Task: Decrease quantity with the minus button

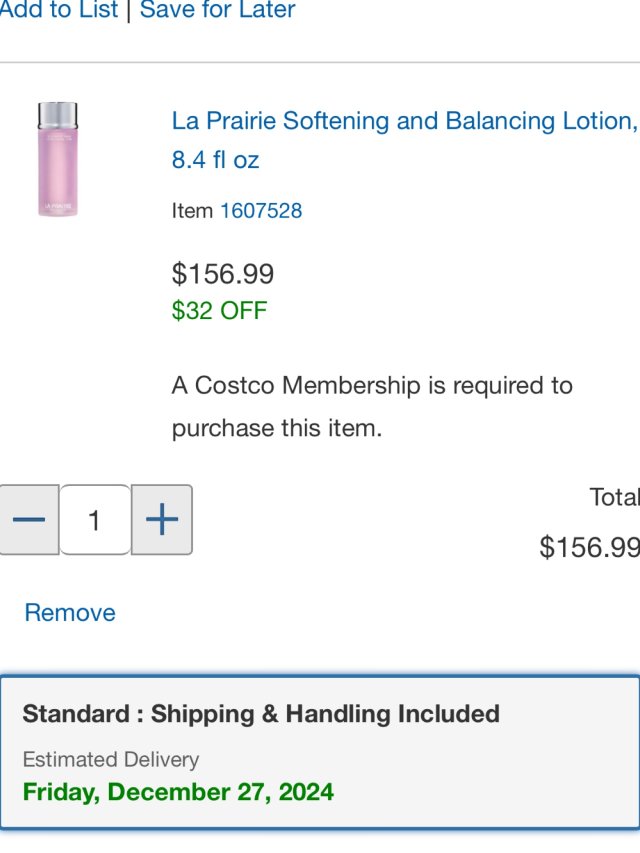Action: tap(28, 520)
